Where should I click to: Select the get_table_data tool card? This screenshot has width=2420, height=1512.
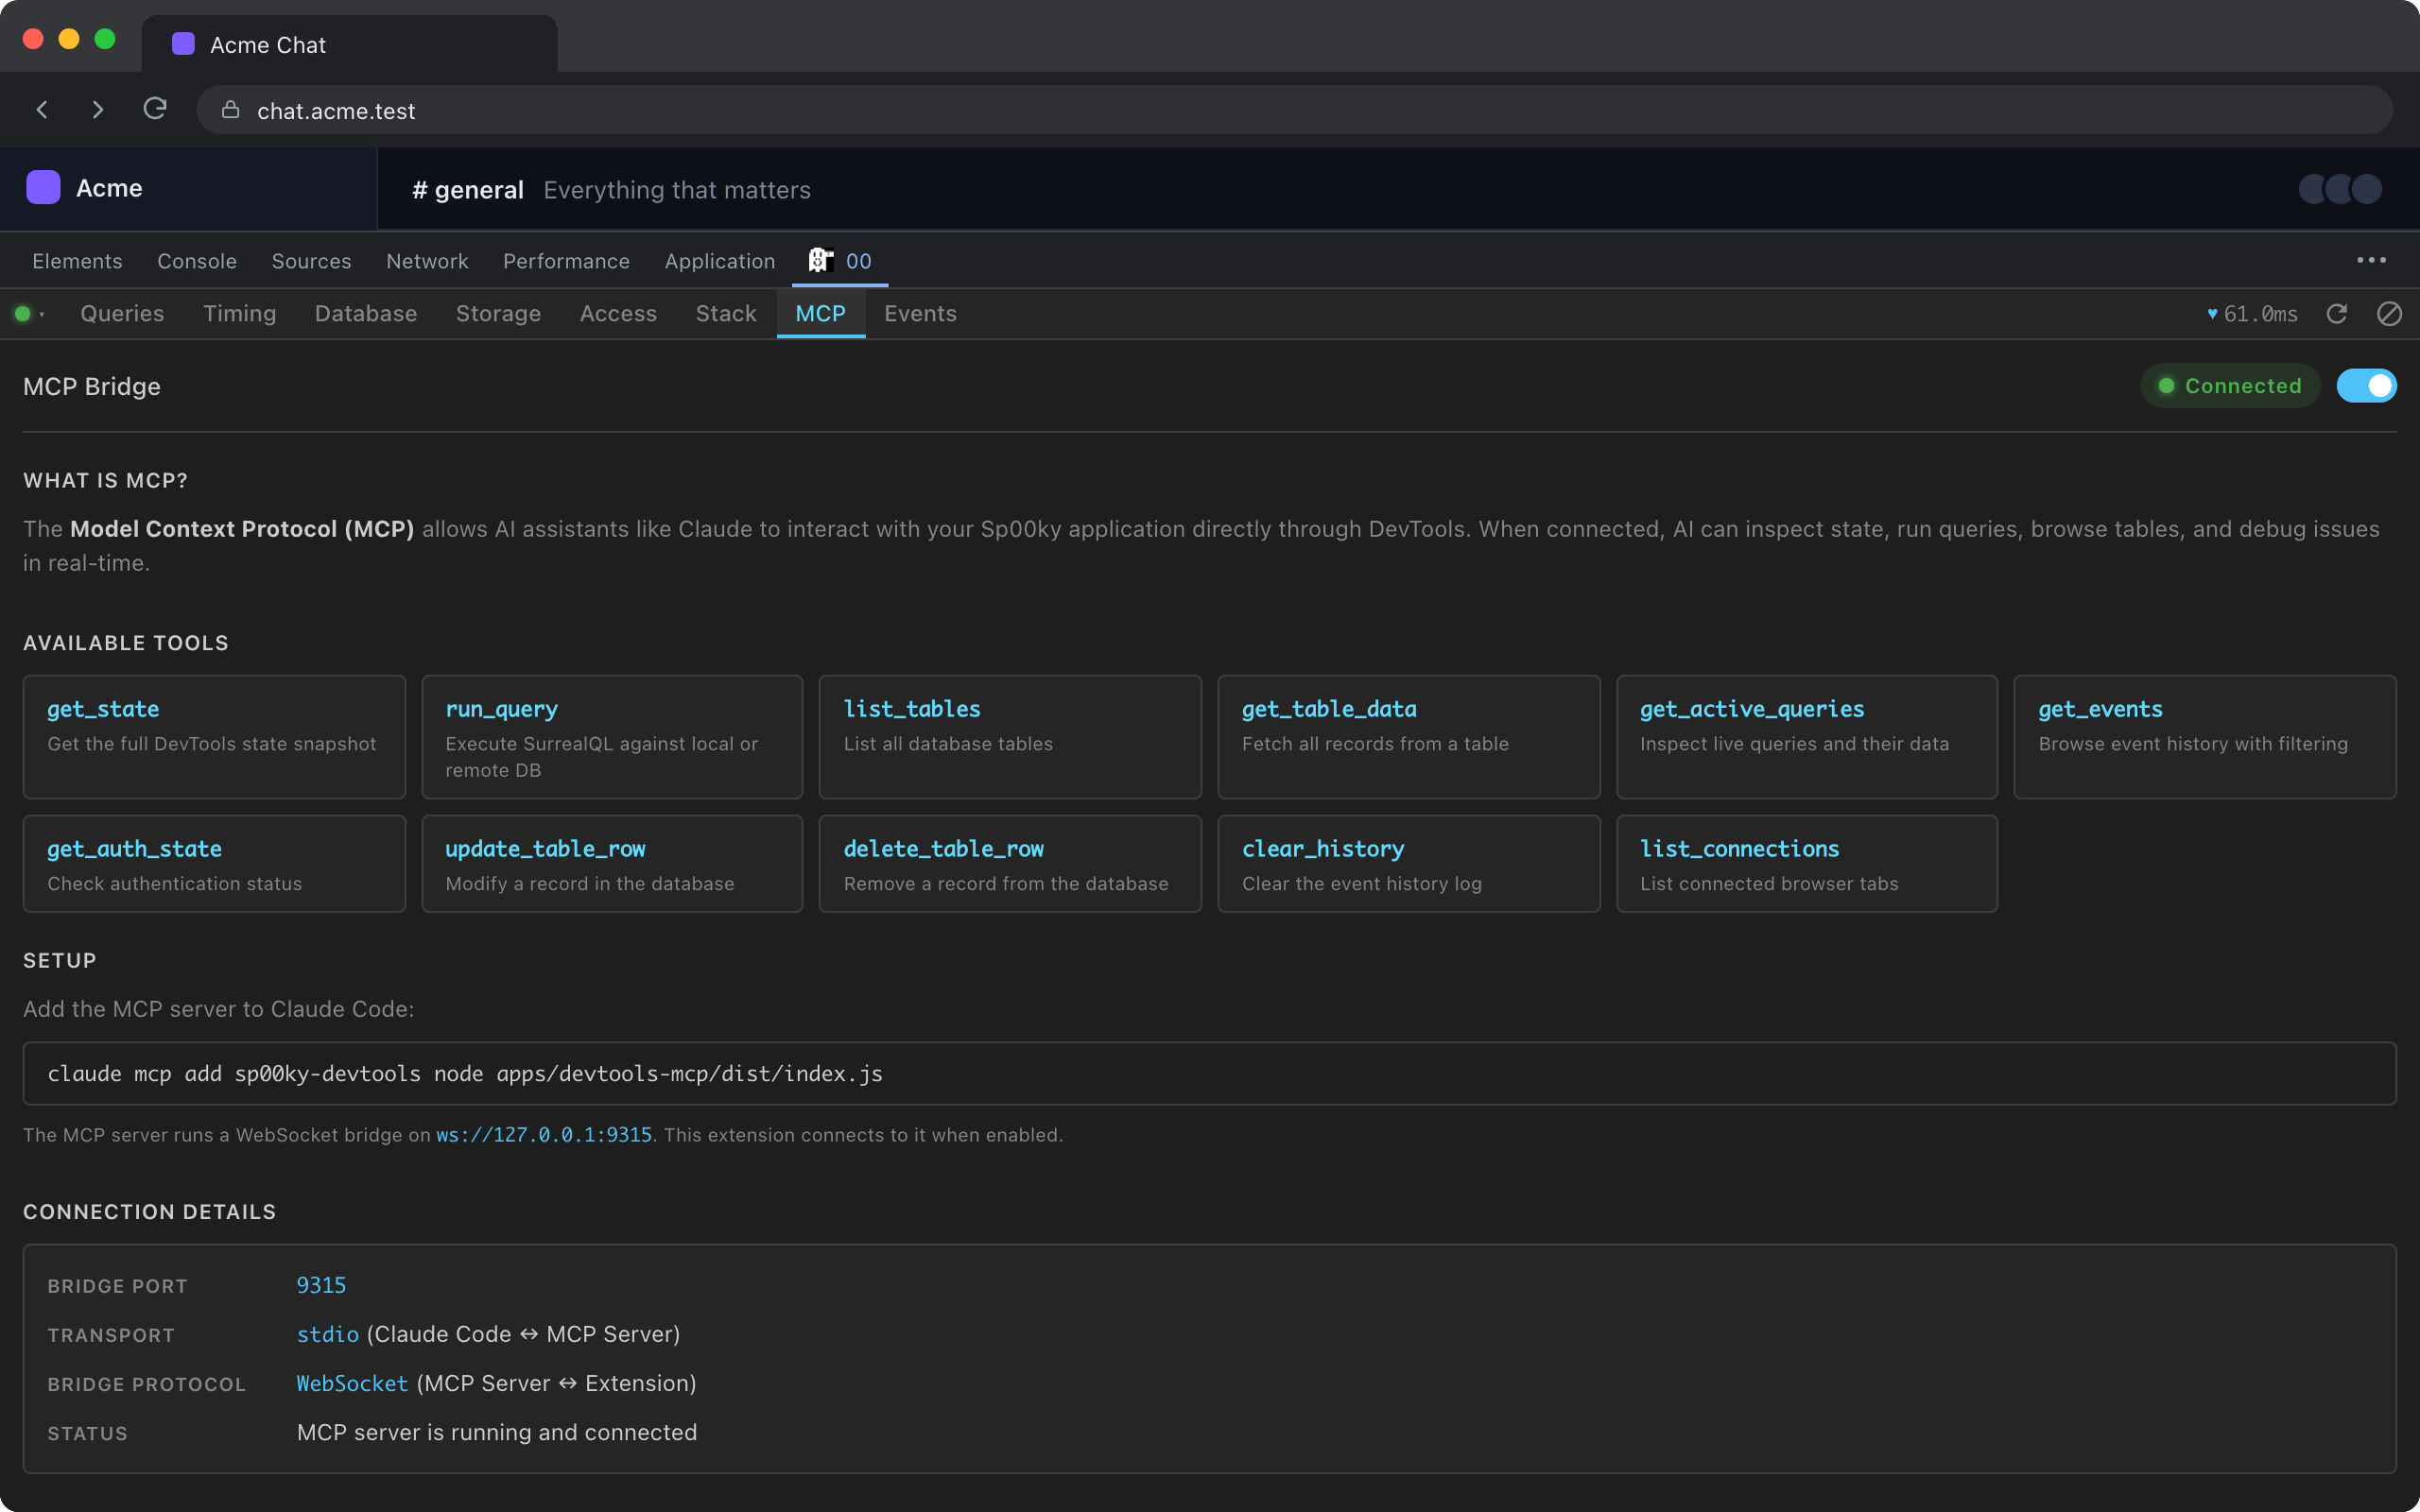pos(1409,737)
